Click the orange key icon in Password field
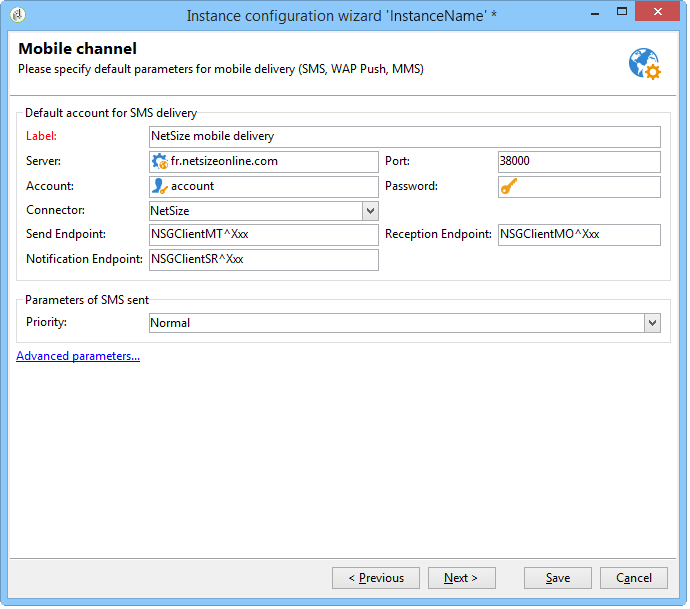The height and width of the screenshot is (609, 690). coord(509,187)
